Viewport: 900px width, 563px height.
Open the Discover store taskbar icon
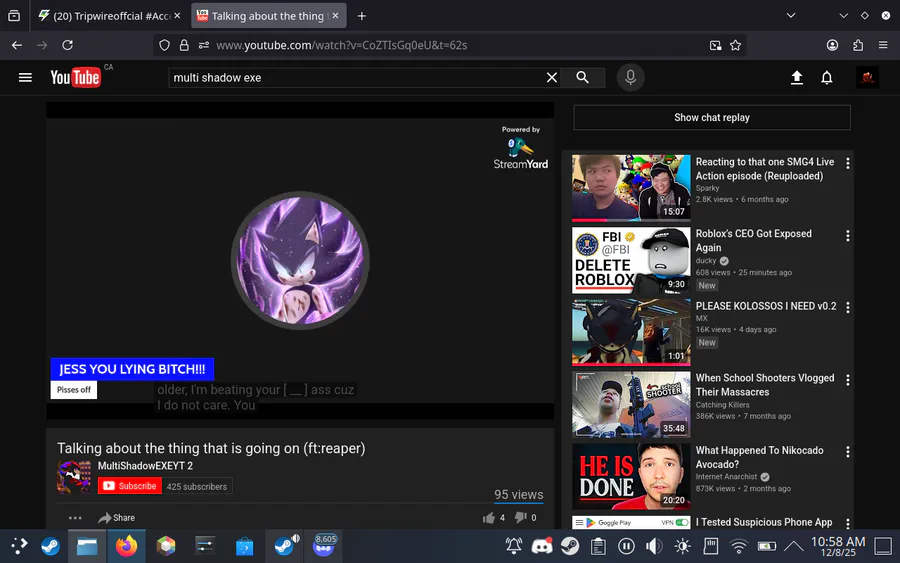(245, 546)
